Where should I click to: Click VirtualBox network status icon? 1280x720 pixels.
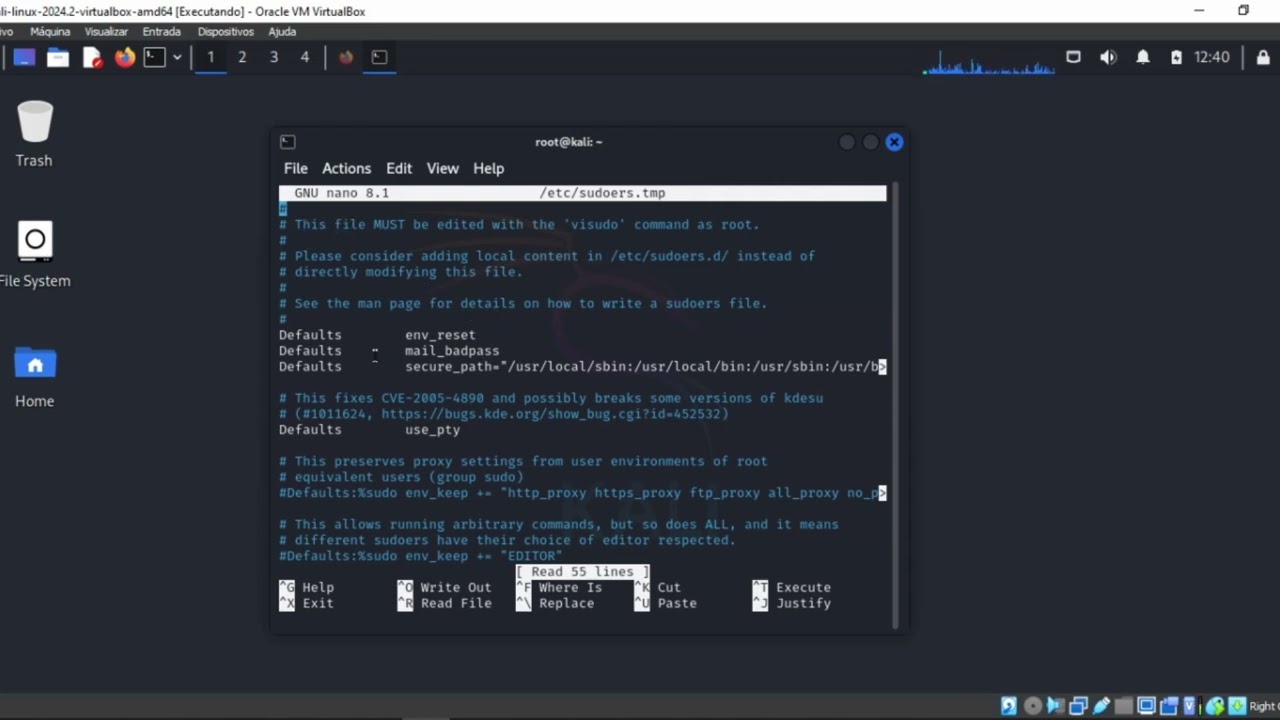coord(1079,706)
